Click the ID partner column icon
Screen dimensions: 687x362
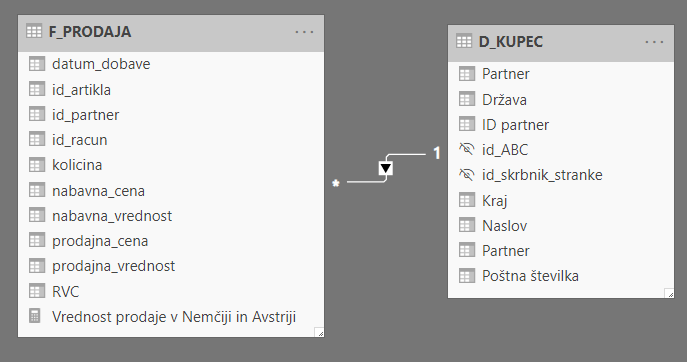pos(467,124)
